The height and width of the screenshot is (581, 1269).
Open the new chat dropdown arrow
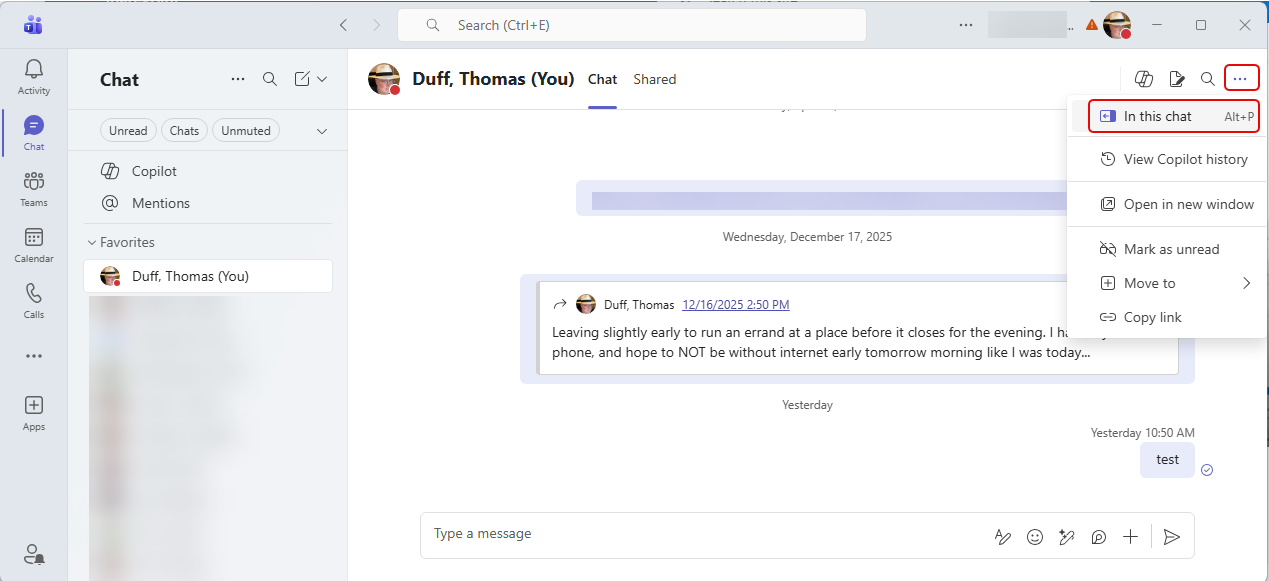322,79
